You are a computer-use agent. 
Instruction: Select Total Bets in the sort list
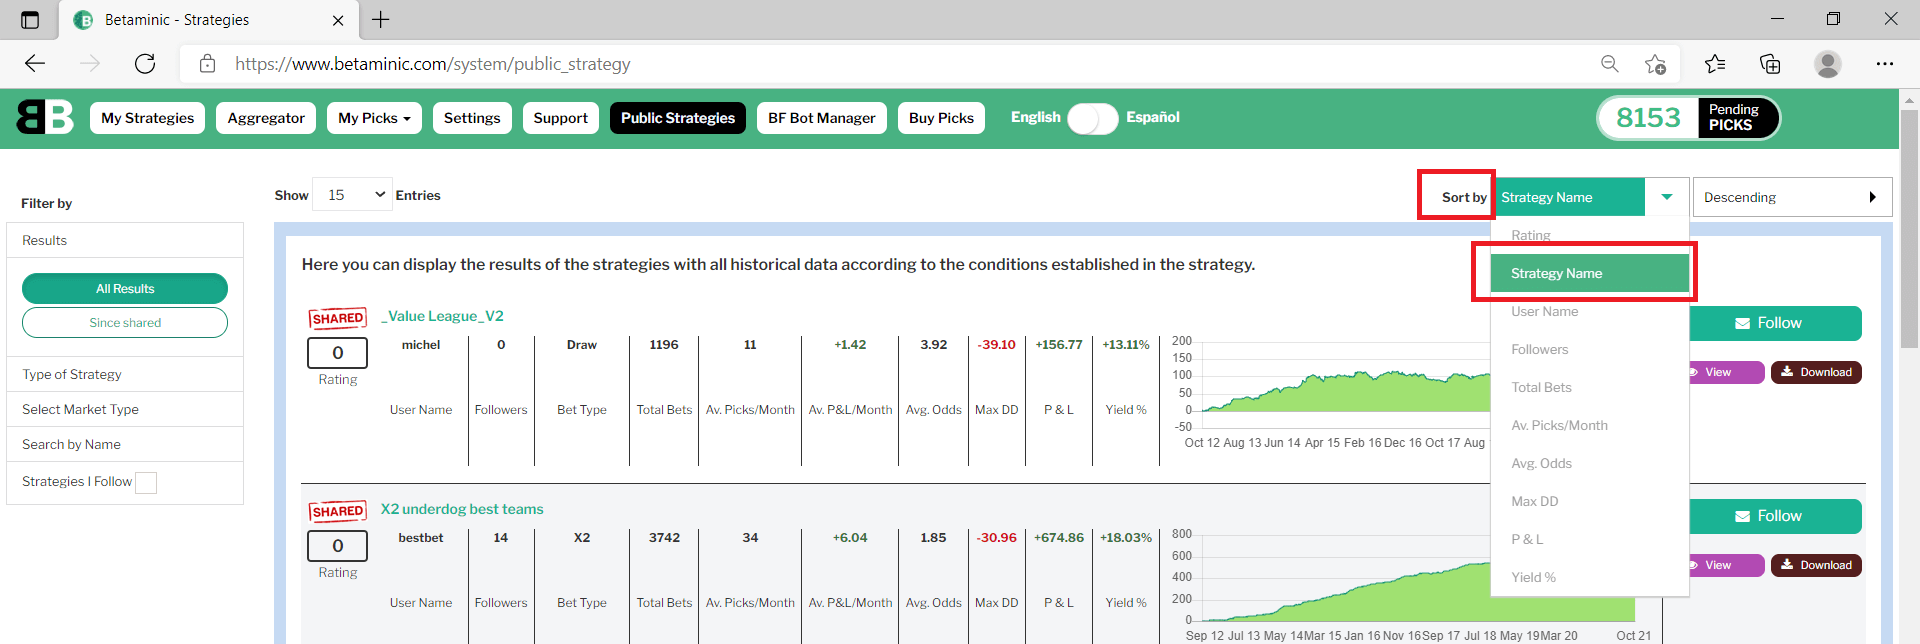tap(1590, 387)
